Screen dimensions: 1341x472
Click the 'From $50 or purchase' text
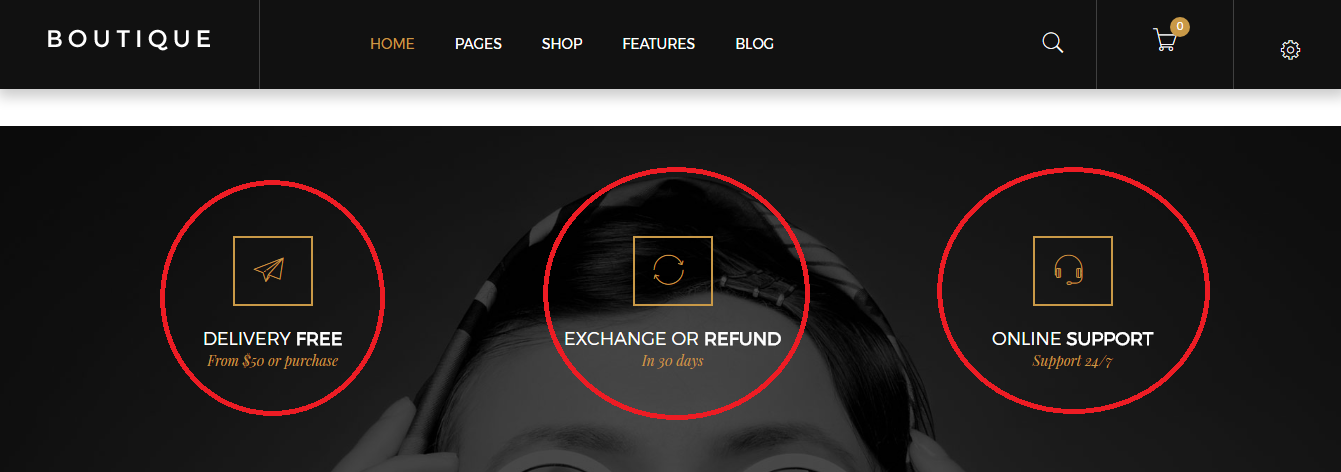pos(273,361)
